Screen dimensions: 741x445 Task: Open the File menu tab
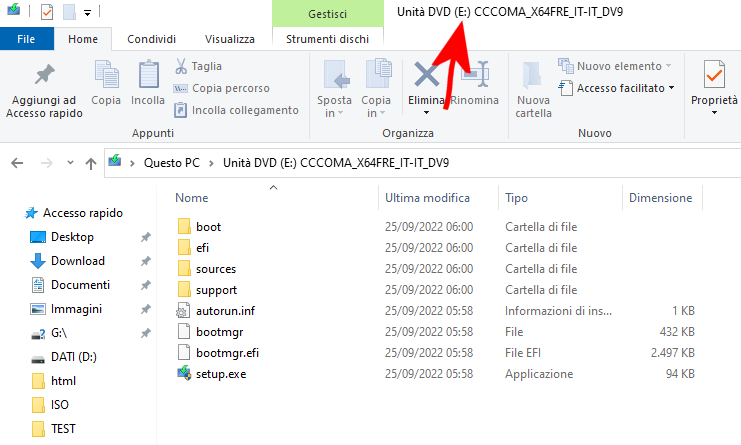[x=26, y=39]
